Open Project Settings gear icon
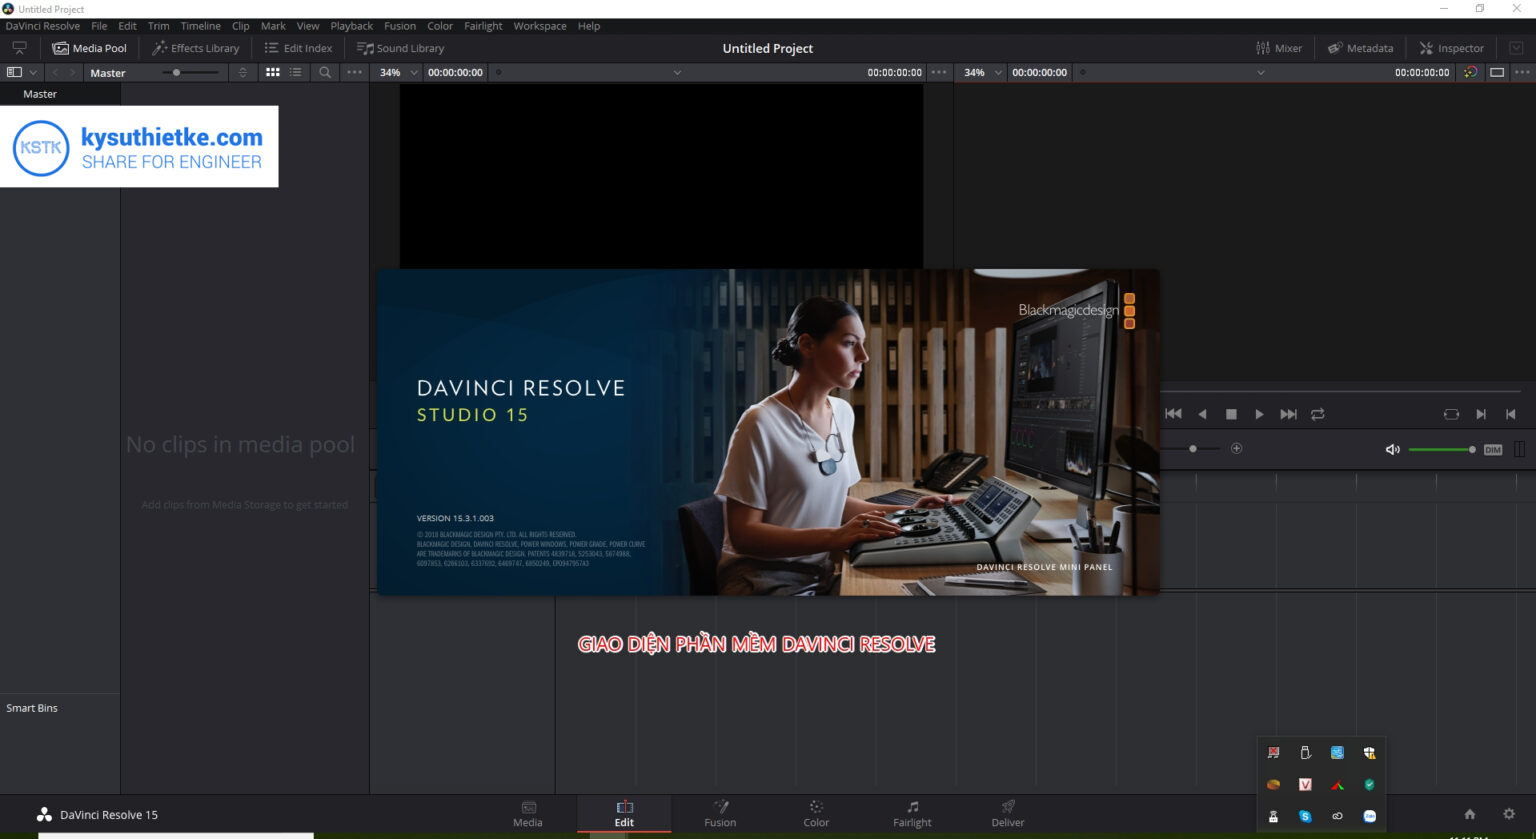 1509,814
